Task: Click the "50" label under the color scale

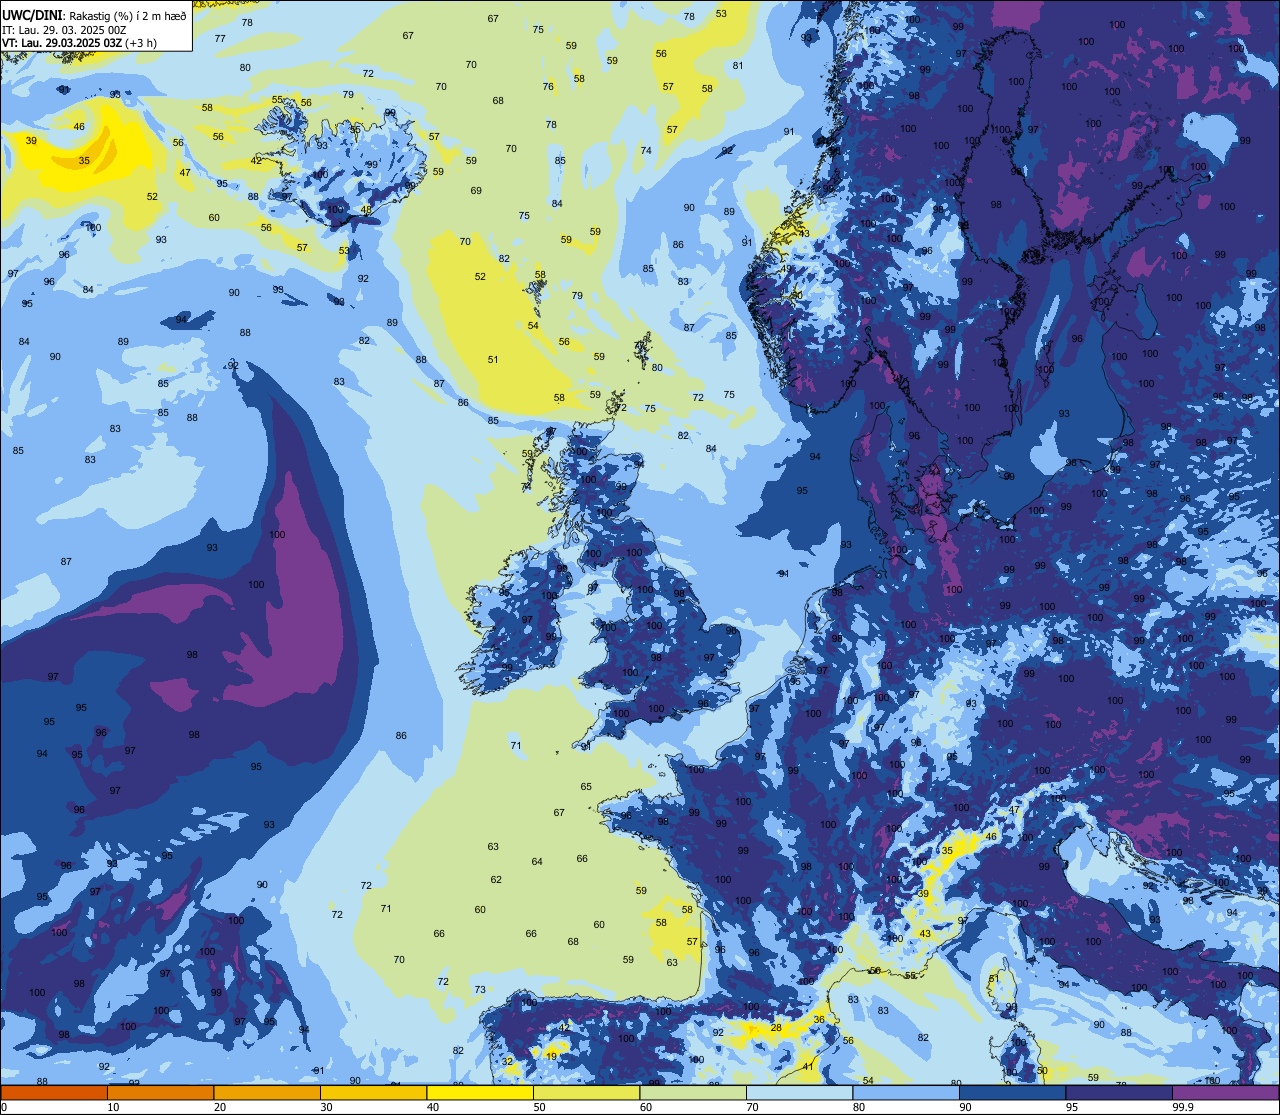Action: click(539, 1107)
